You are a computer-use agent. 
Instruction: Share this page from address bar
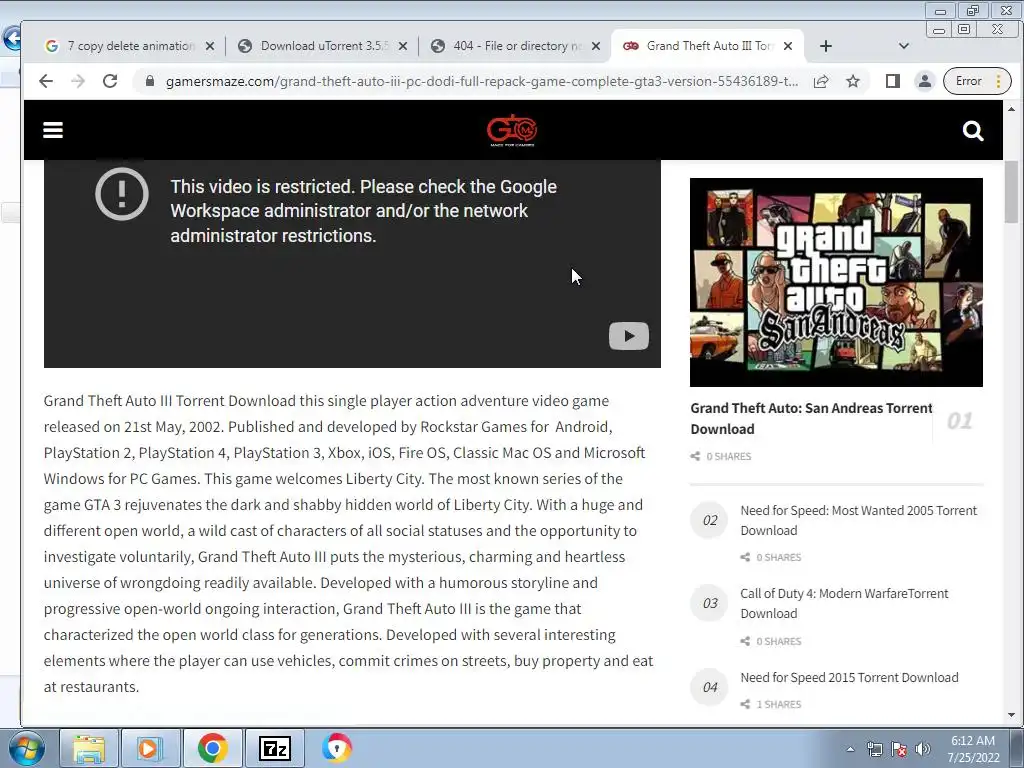tap(821, 81)
